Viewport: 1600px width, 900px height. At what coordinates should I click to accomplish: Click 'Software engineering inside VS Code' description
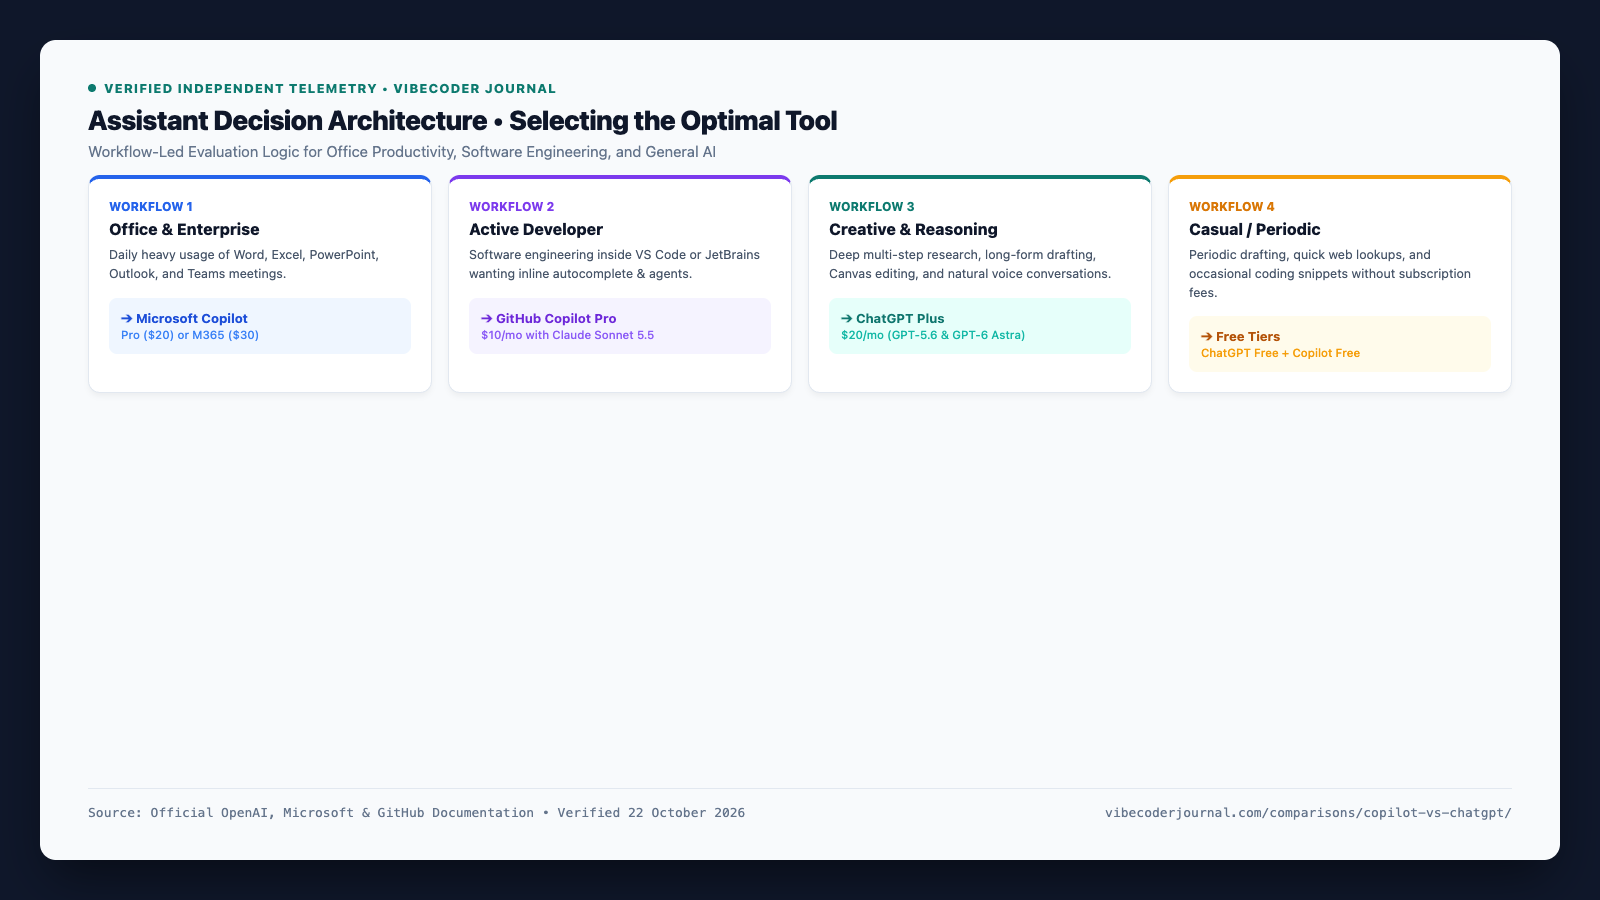pos(614,264)
